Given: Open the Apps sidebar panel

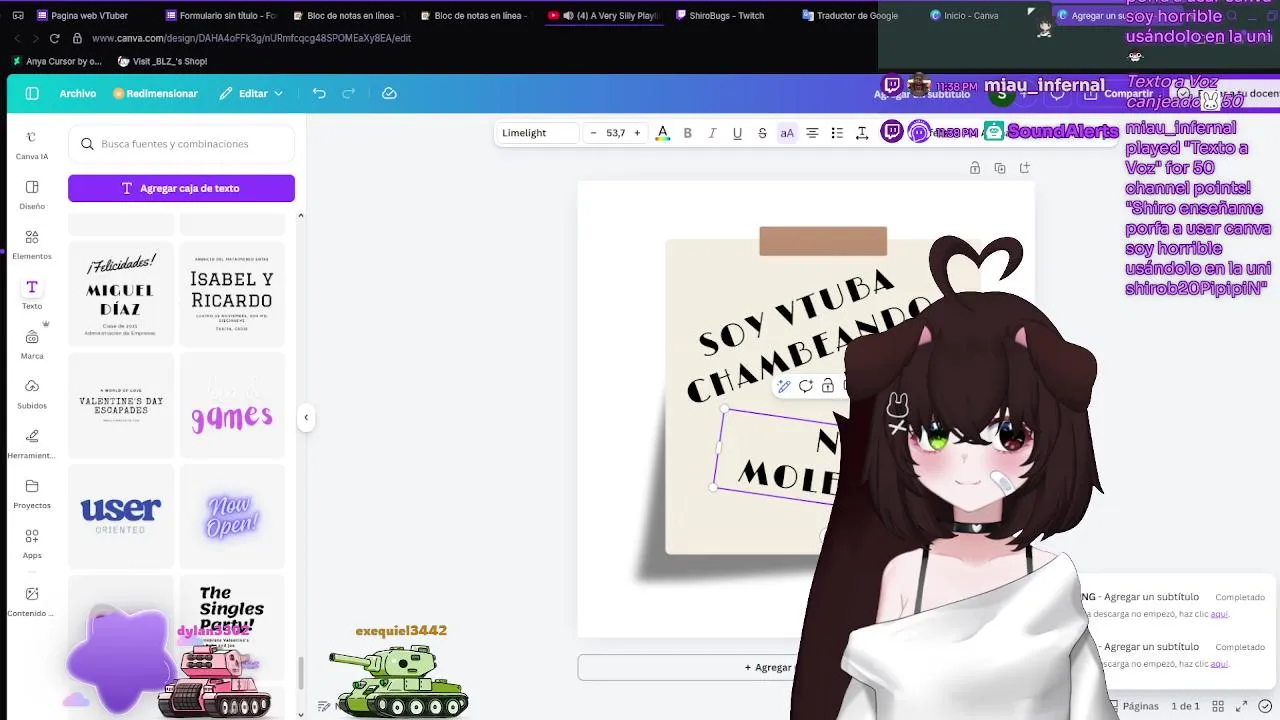Looking at the screenshot, I should click(32, 544).
